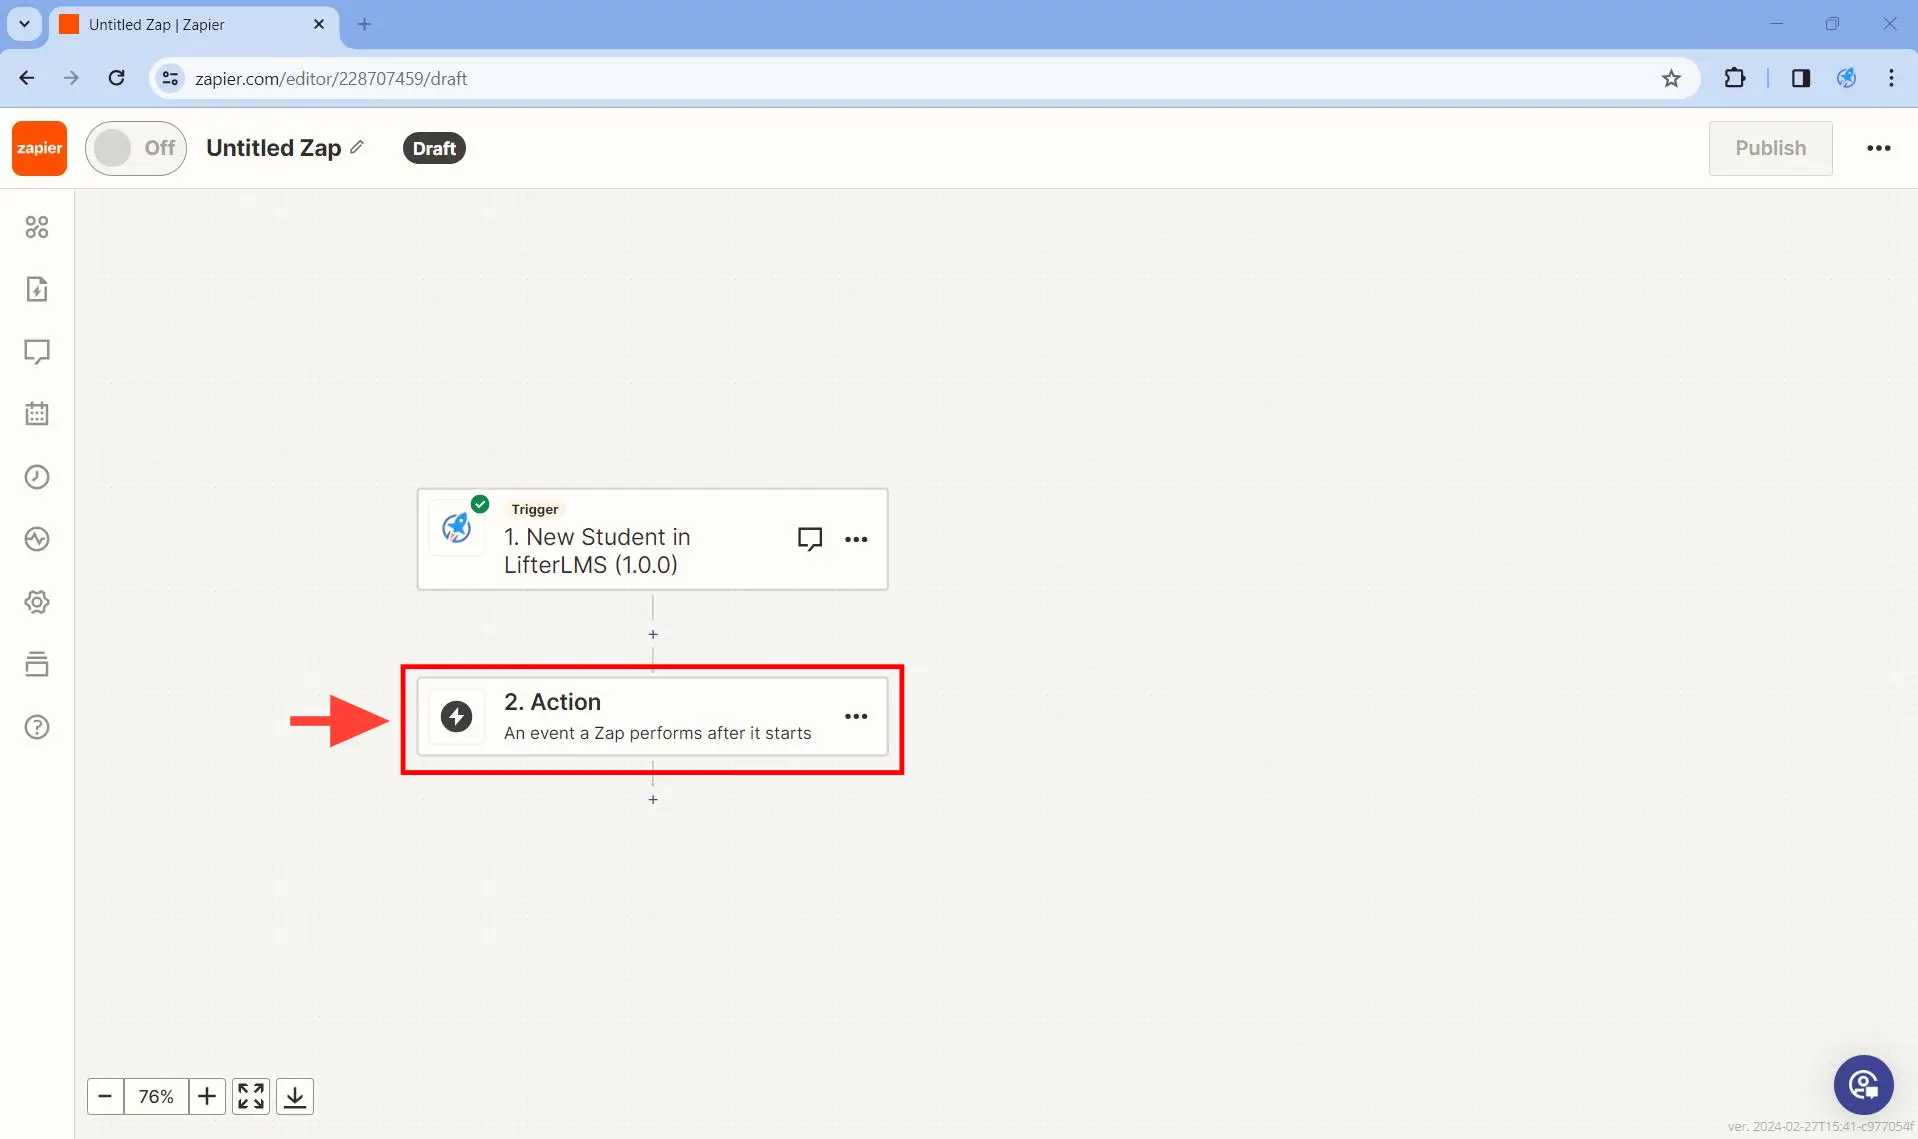Viewport: 1918px width, 1139px height.
Task: Open the Chrome three-dot menu
Action: pyautogui.click(x=1891, y=78)
